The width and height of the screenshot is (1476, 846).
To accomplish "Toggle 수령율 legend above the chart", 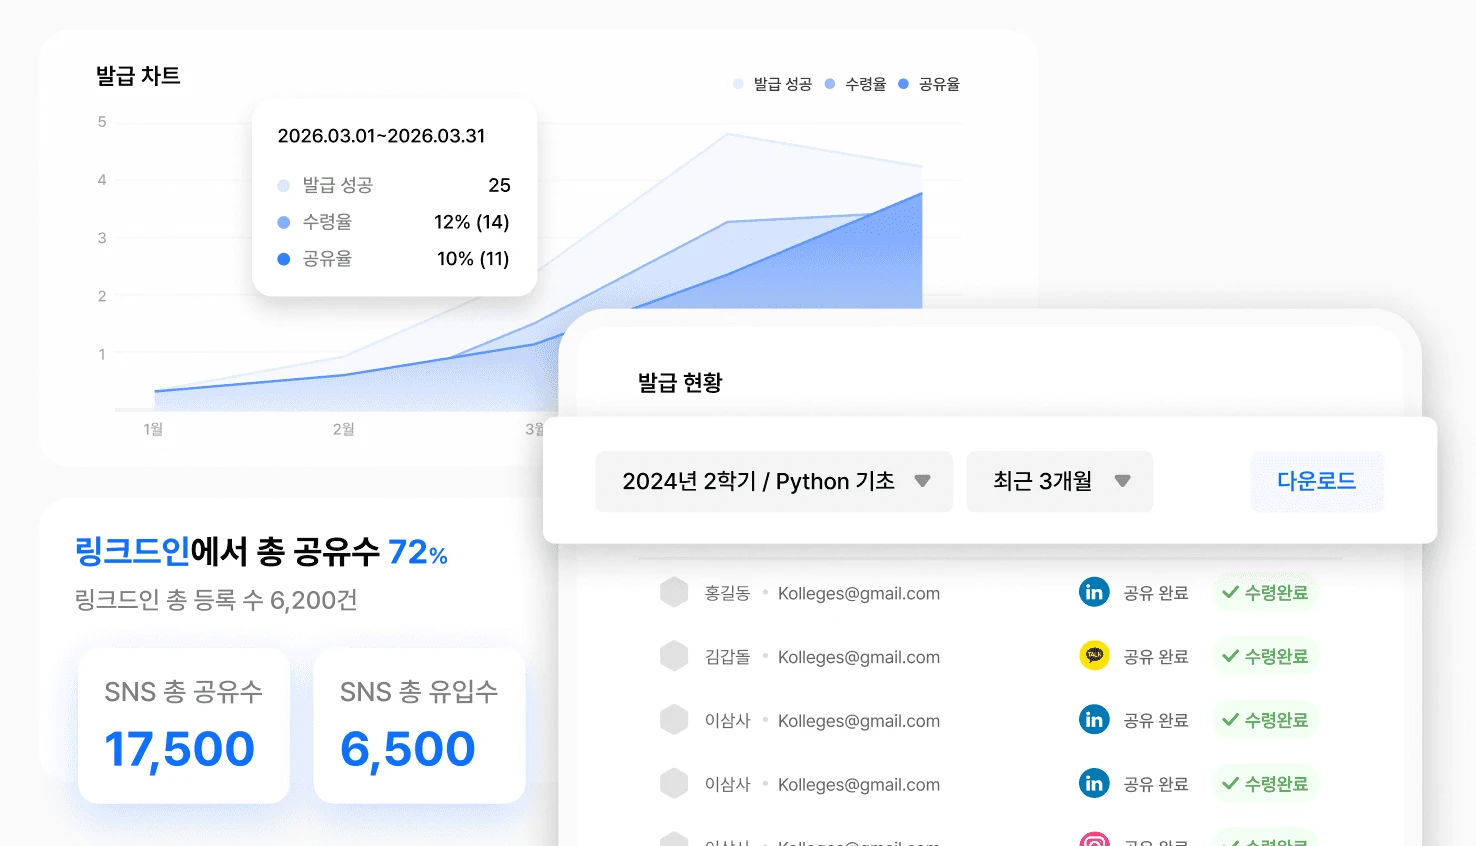I will [x=855, y=84].
